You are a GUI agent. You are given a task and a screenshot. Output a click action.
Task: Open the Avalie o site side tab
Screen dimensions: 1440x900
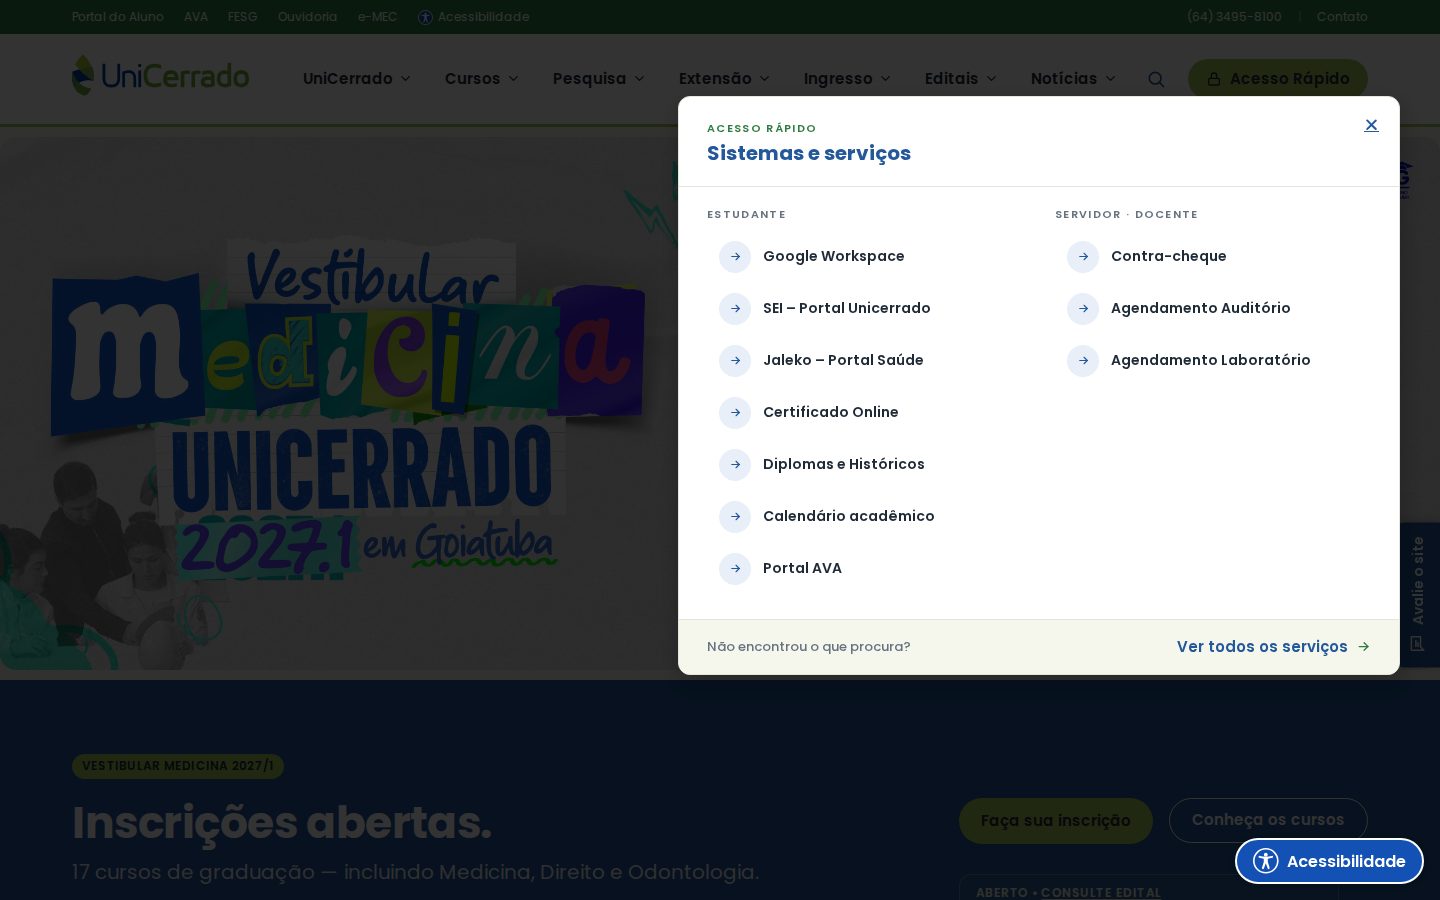click(1418, 595)
